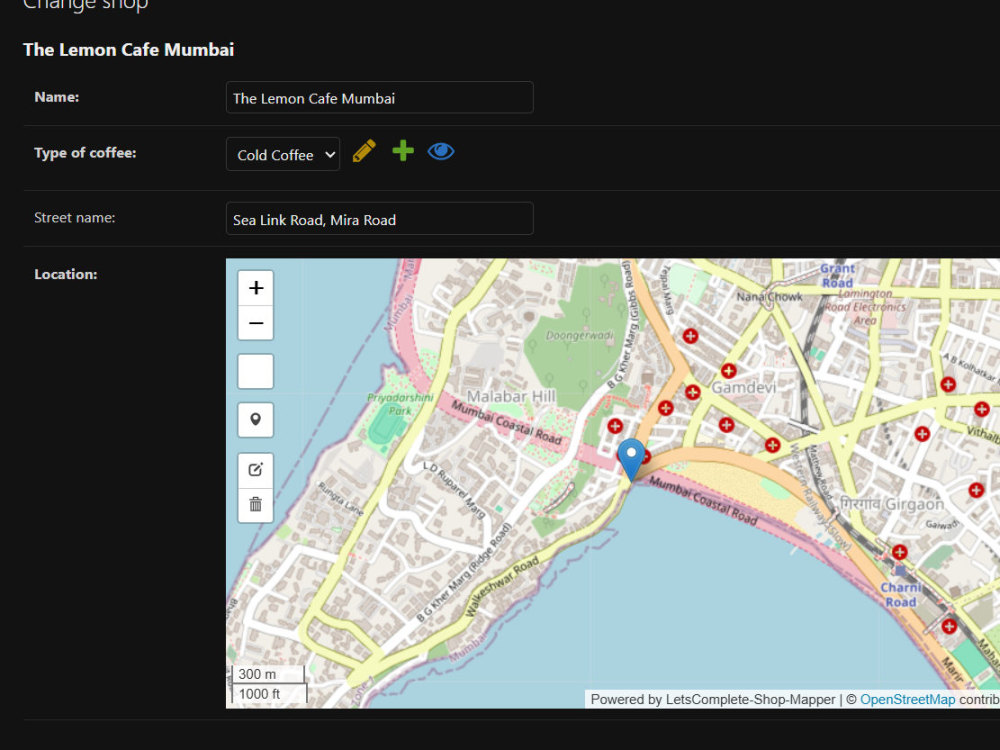Click the 1000 ft scale indicator

[x=269, y=693]
